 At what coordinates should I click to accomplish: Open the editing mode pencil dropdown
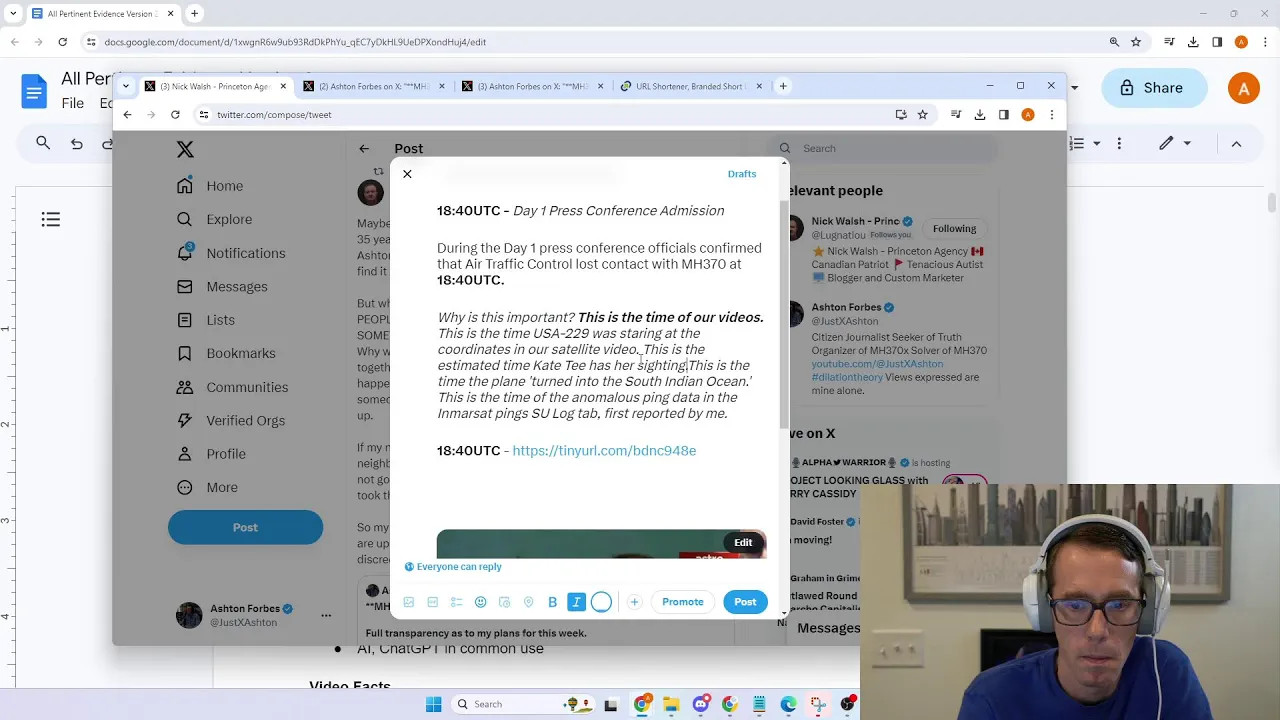coord(1174,144)
